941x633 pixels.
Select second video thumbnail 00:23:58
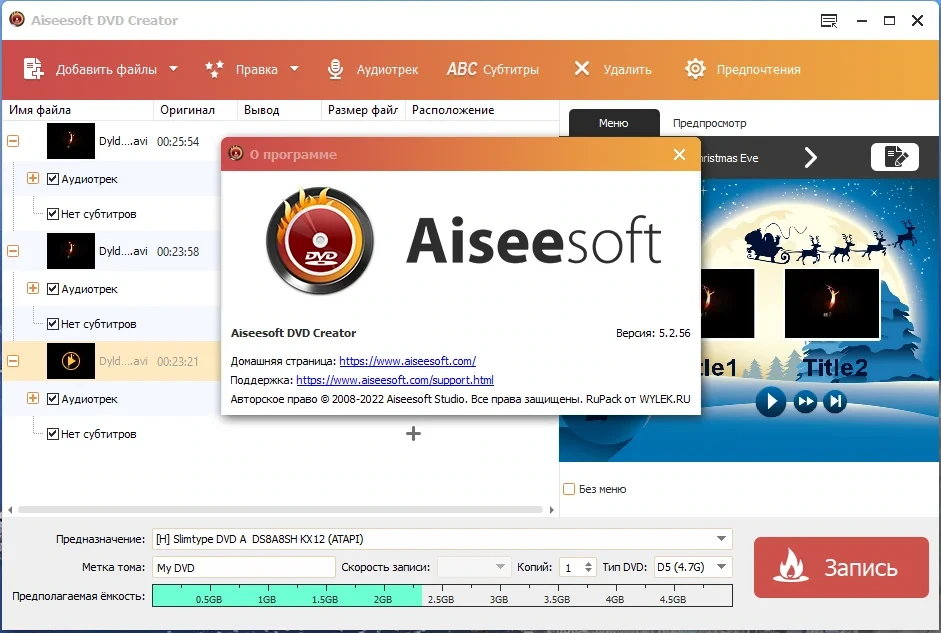(71, 251)
